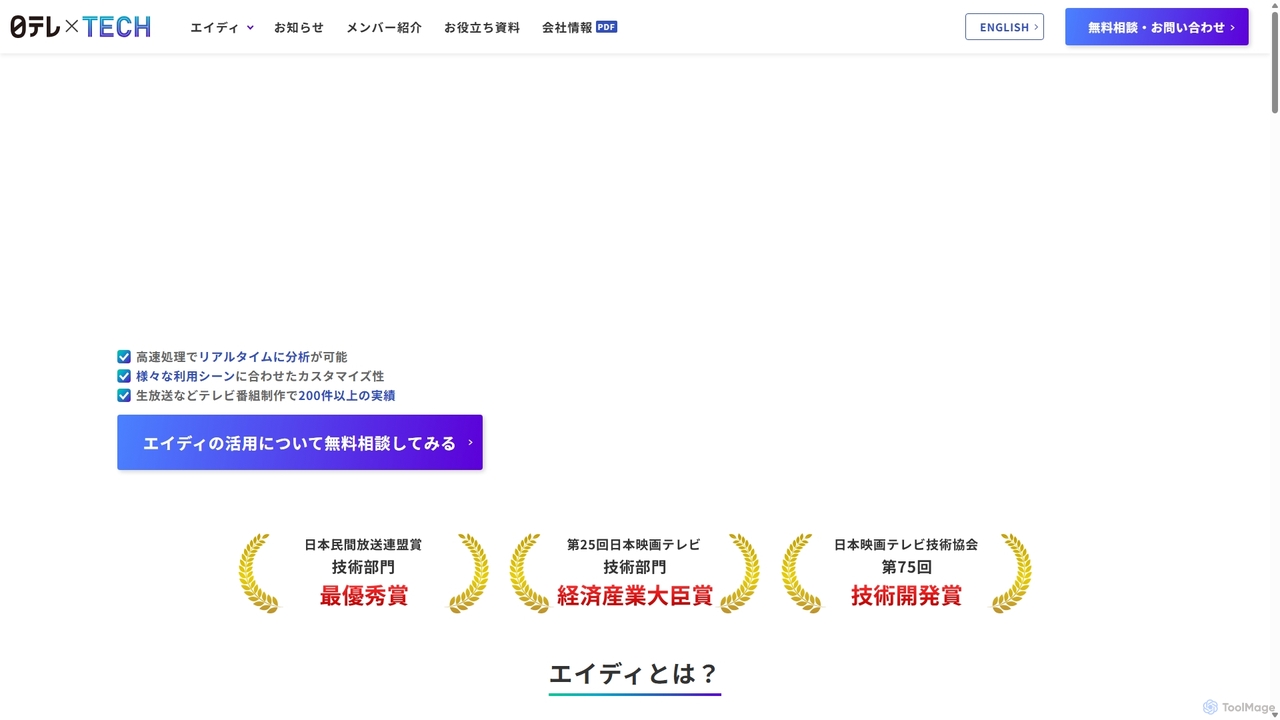The image size is (1280, 720).
Task: Open お役立ち資料 in the navigation
Action: point(482,27)
